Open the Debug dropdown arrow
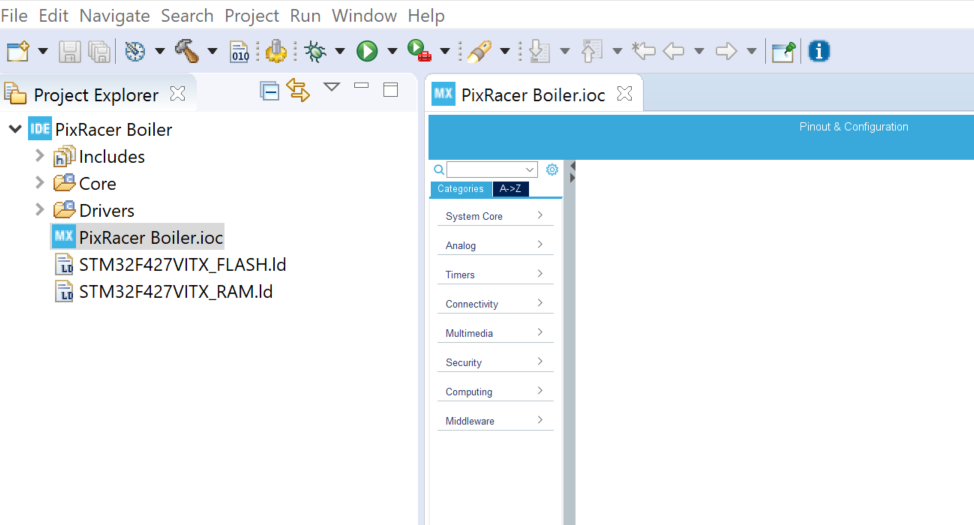This screenshot has width=974, height=525. [x=340, y=52]
